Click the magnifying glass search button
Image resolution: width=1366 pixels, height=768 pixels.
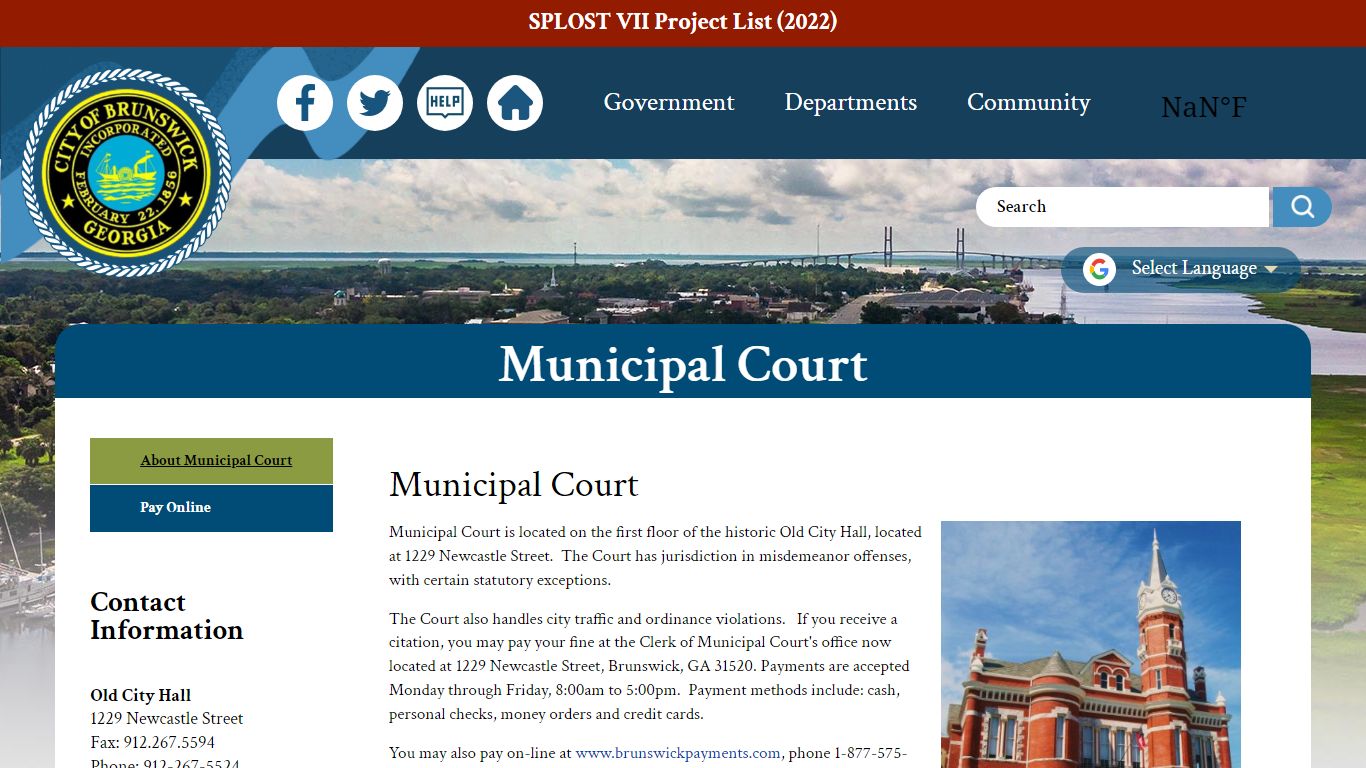(1302, 207)
